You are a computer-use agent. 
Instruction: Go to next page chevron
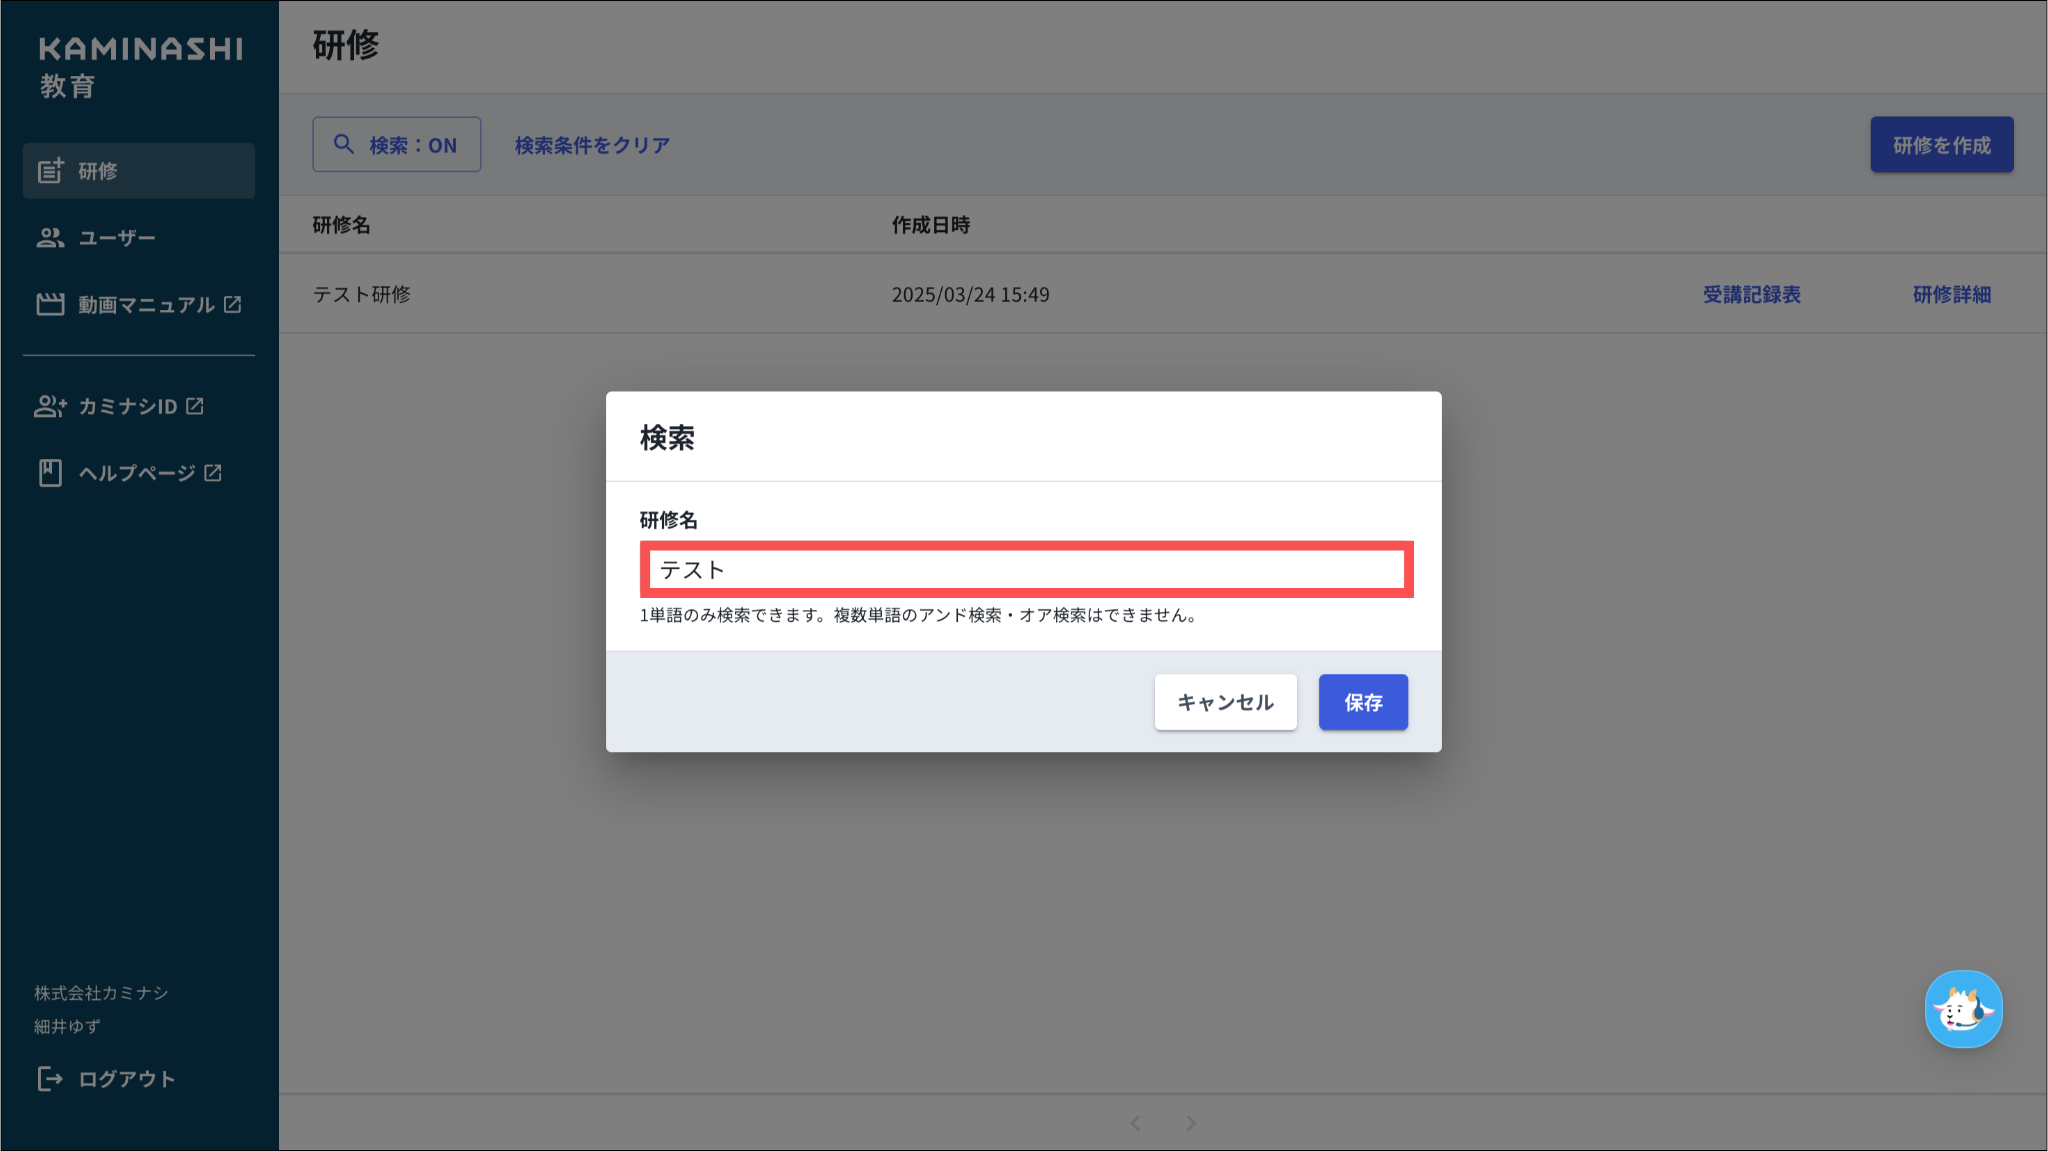click(x=1191, y=1123)
